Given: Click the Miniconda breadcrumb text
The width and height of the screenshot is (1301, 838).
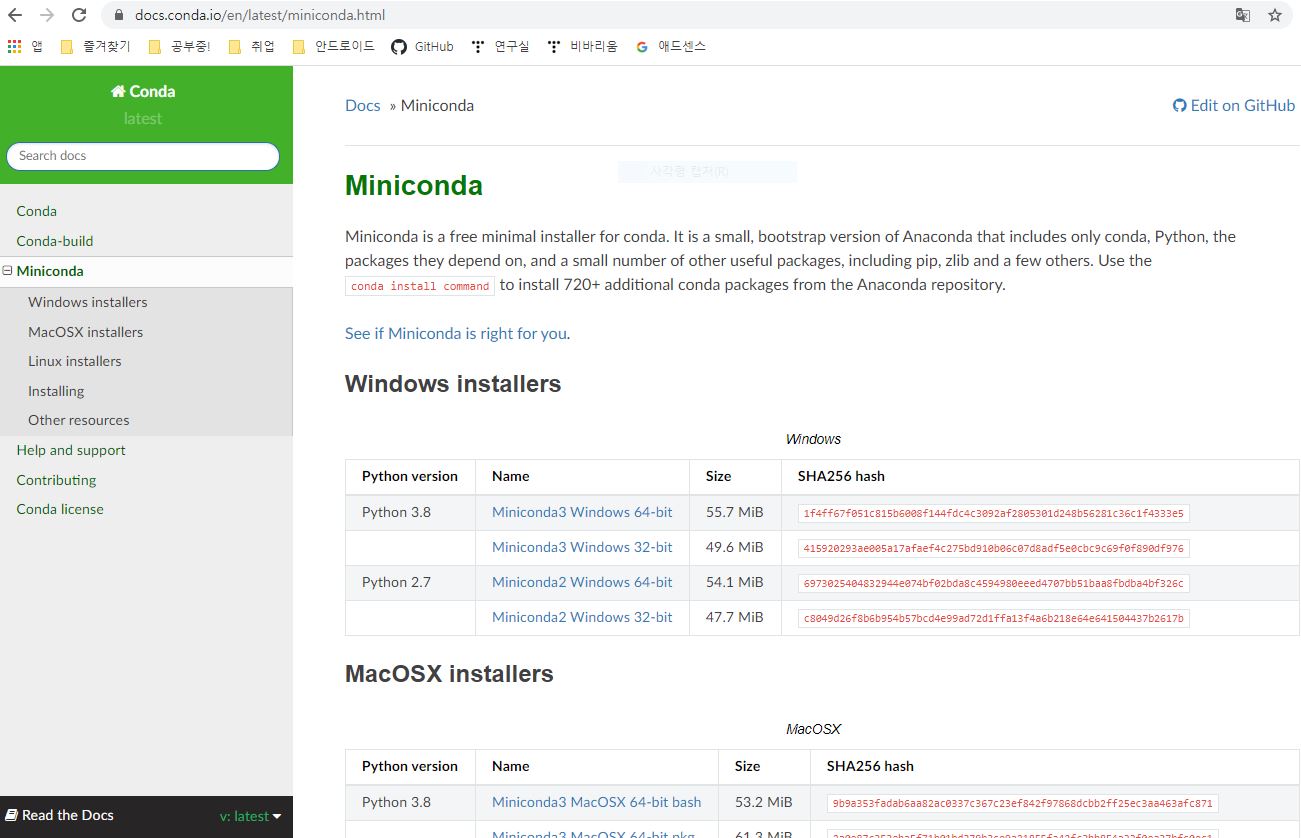Looking at the screenshot, I should click(x=438, y=106).
